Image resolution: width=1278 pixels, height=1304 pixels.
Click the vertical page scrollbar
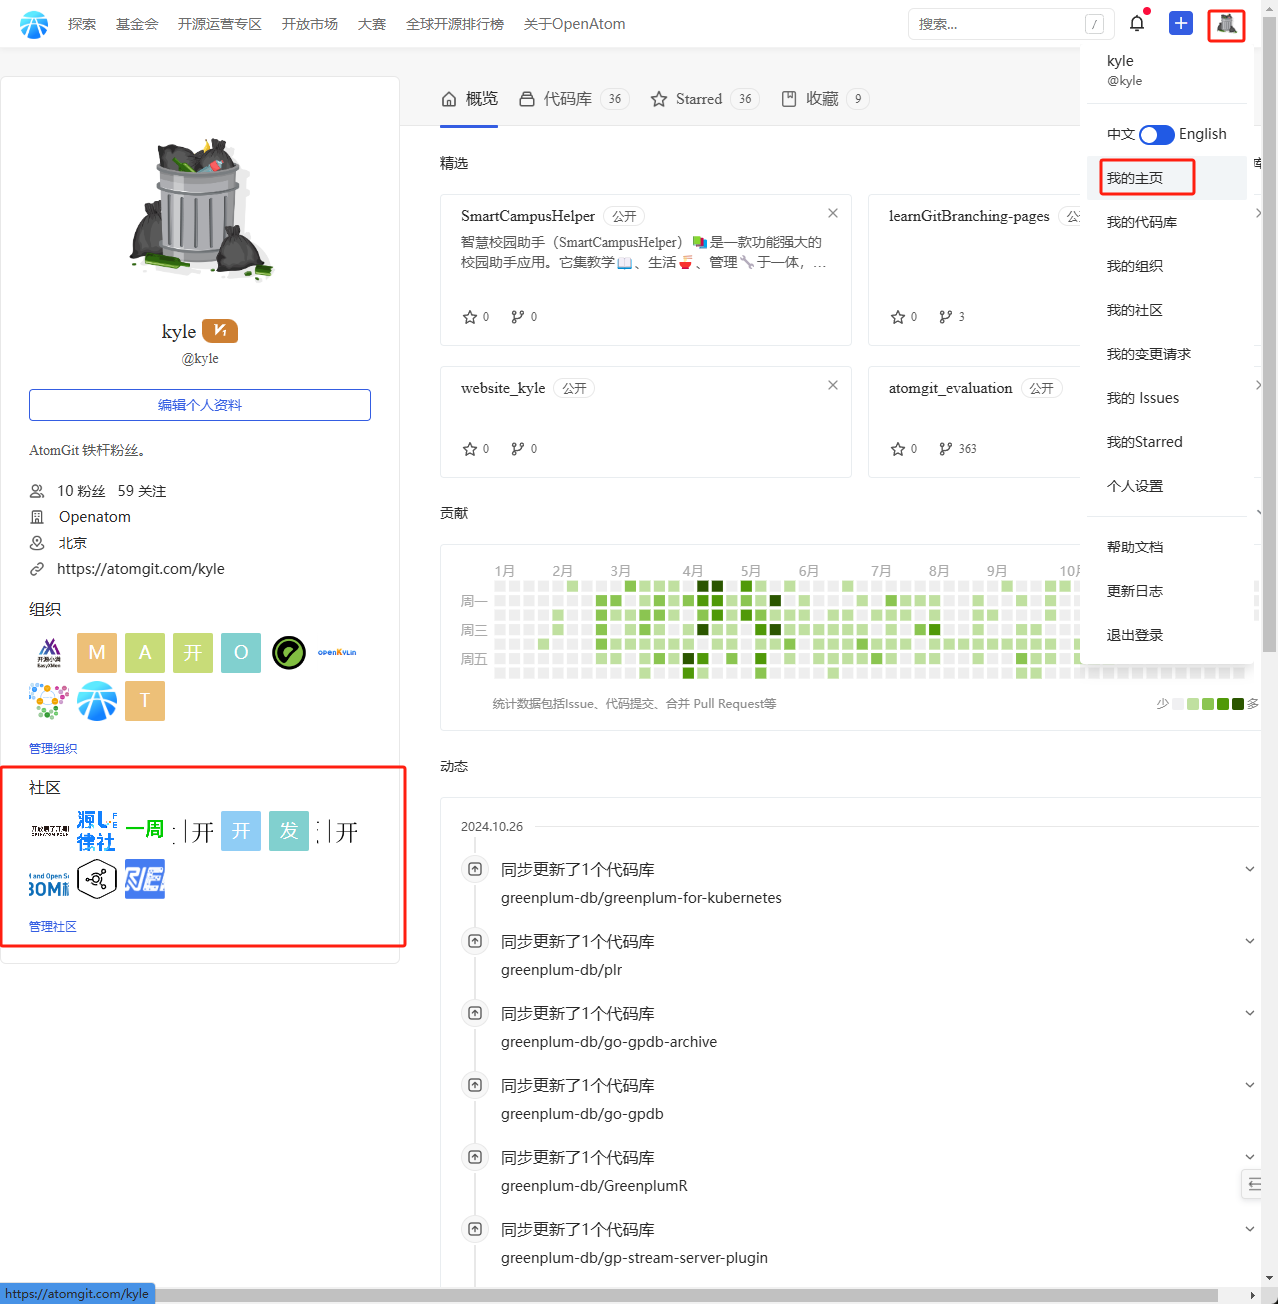(1269, 335)
